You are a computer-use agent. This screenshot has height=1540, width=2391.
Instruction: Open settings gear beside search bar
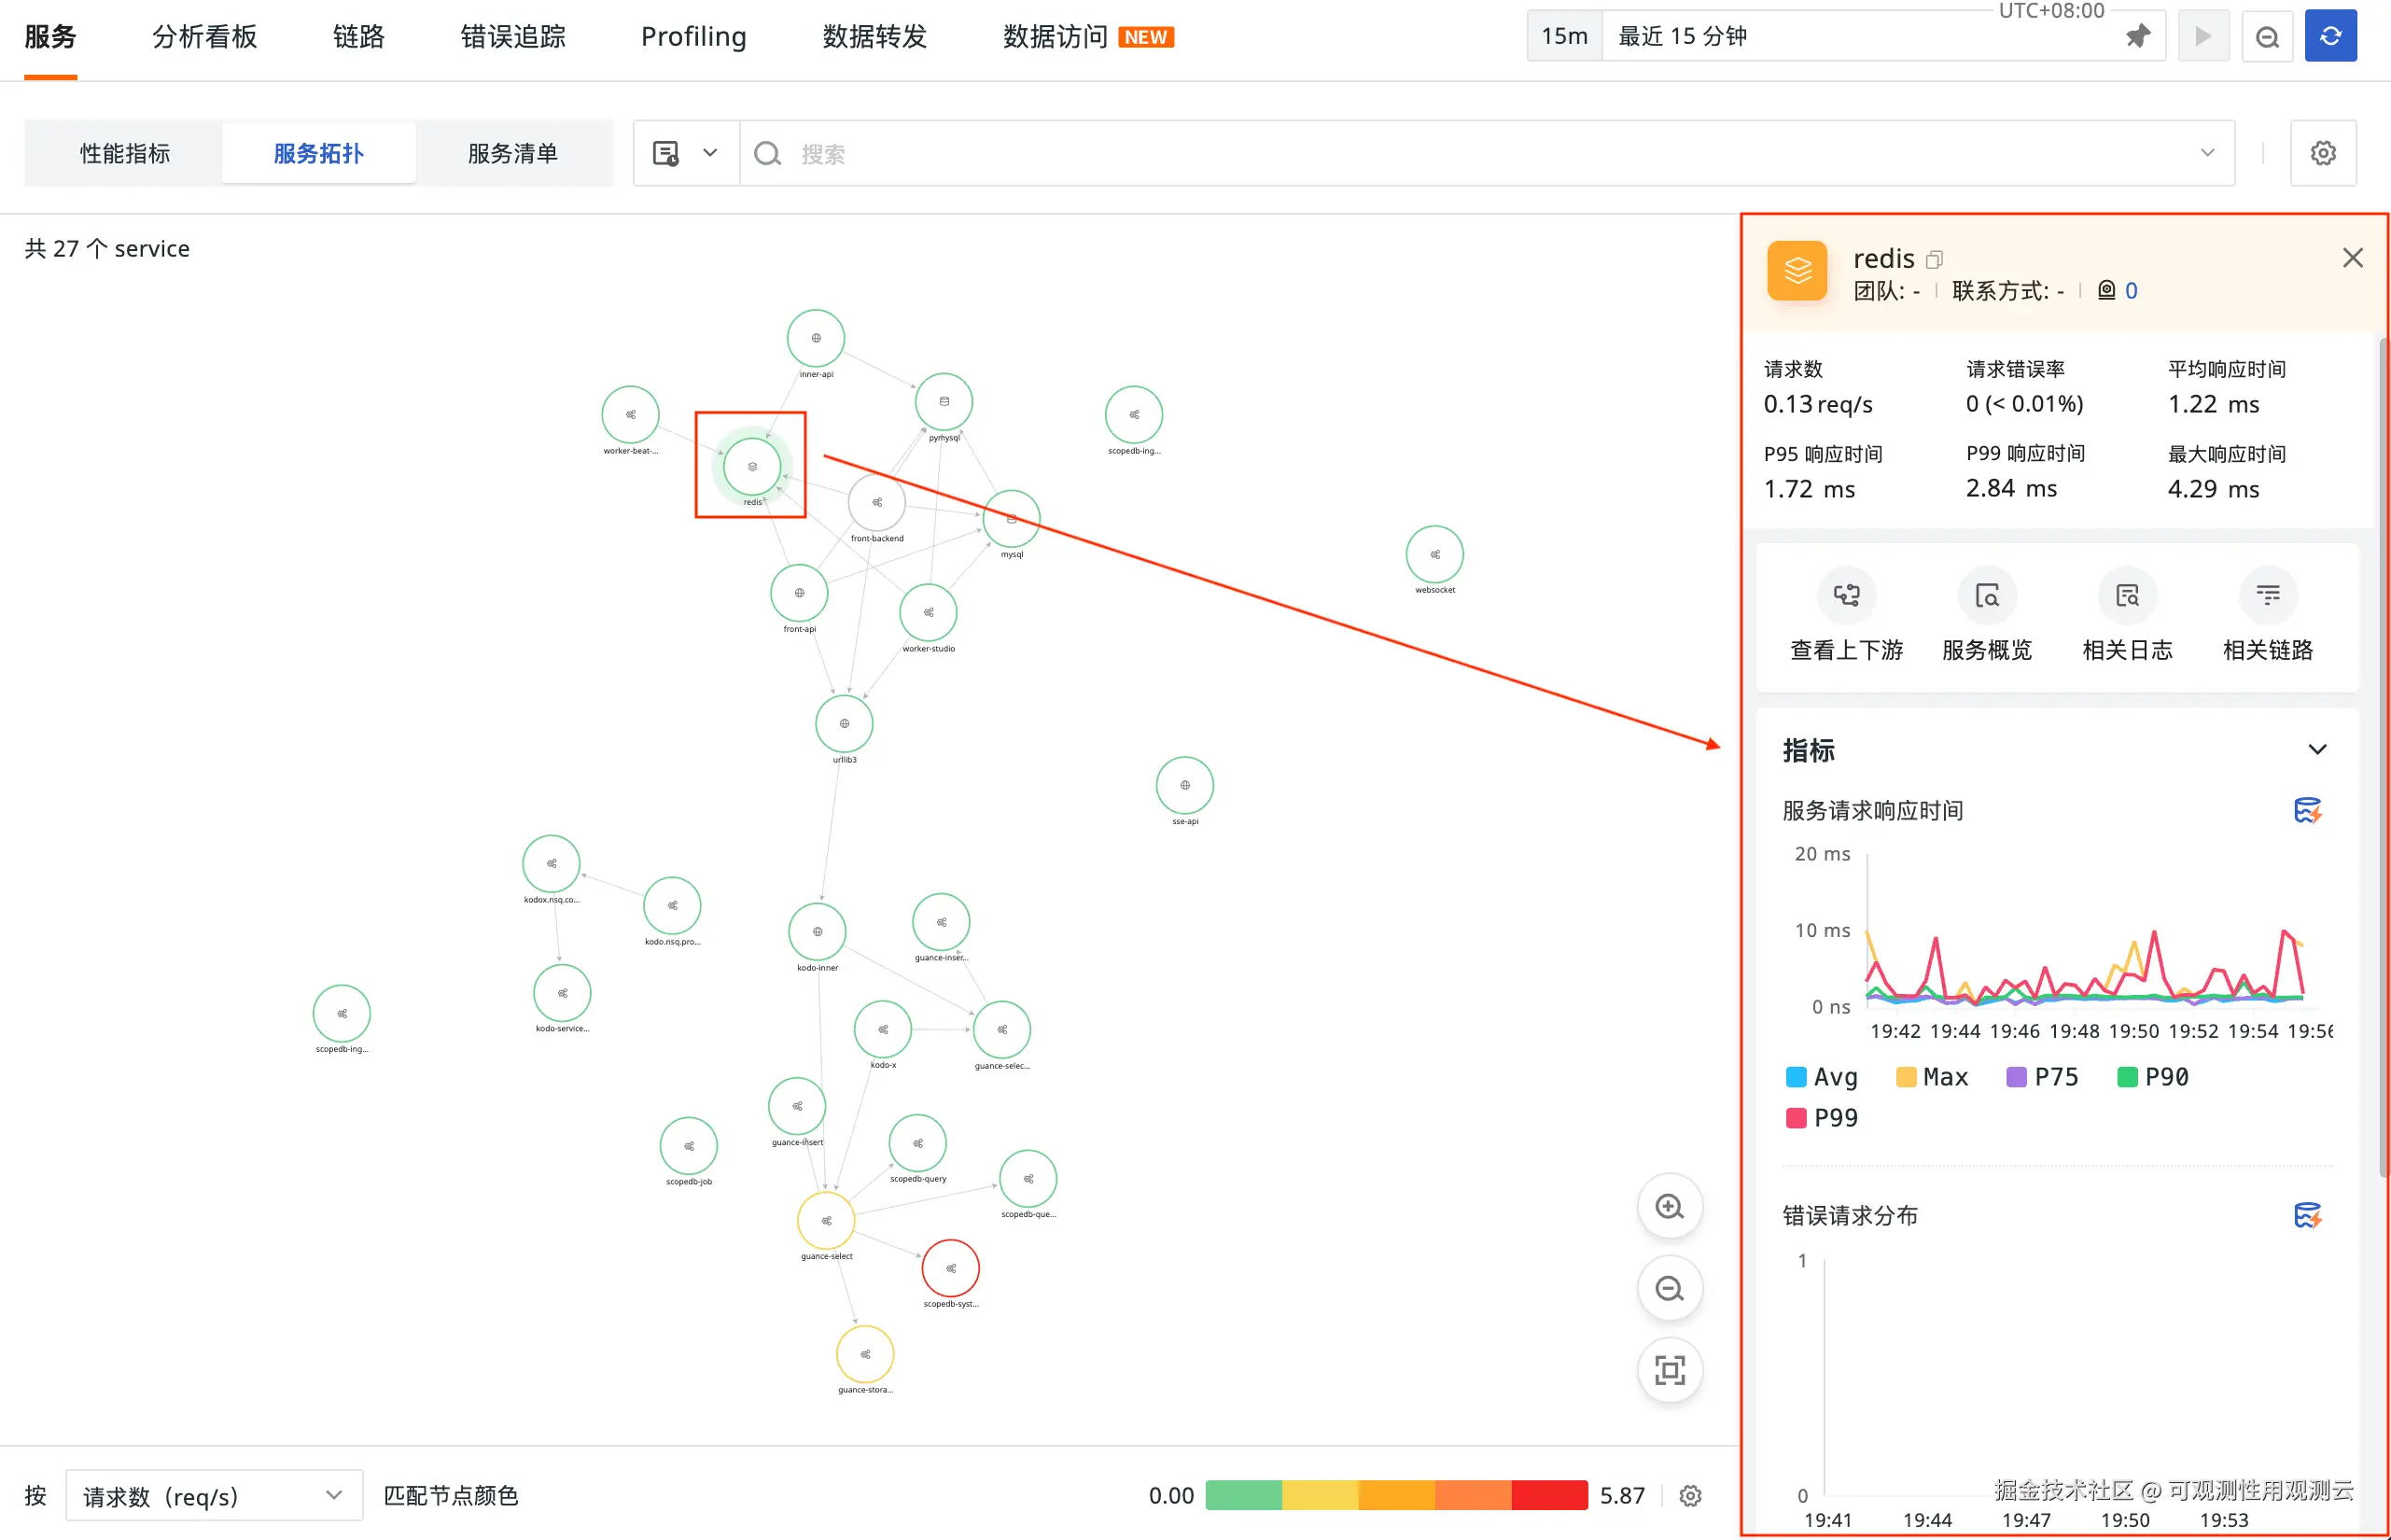point(2322,153)
